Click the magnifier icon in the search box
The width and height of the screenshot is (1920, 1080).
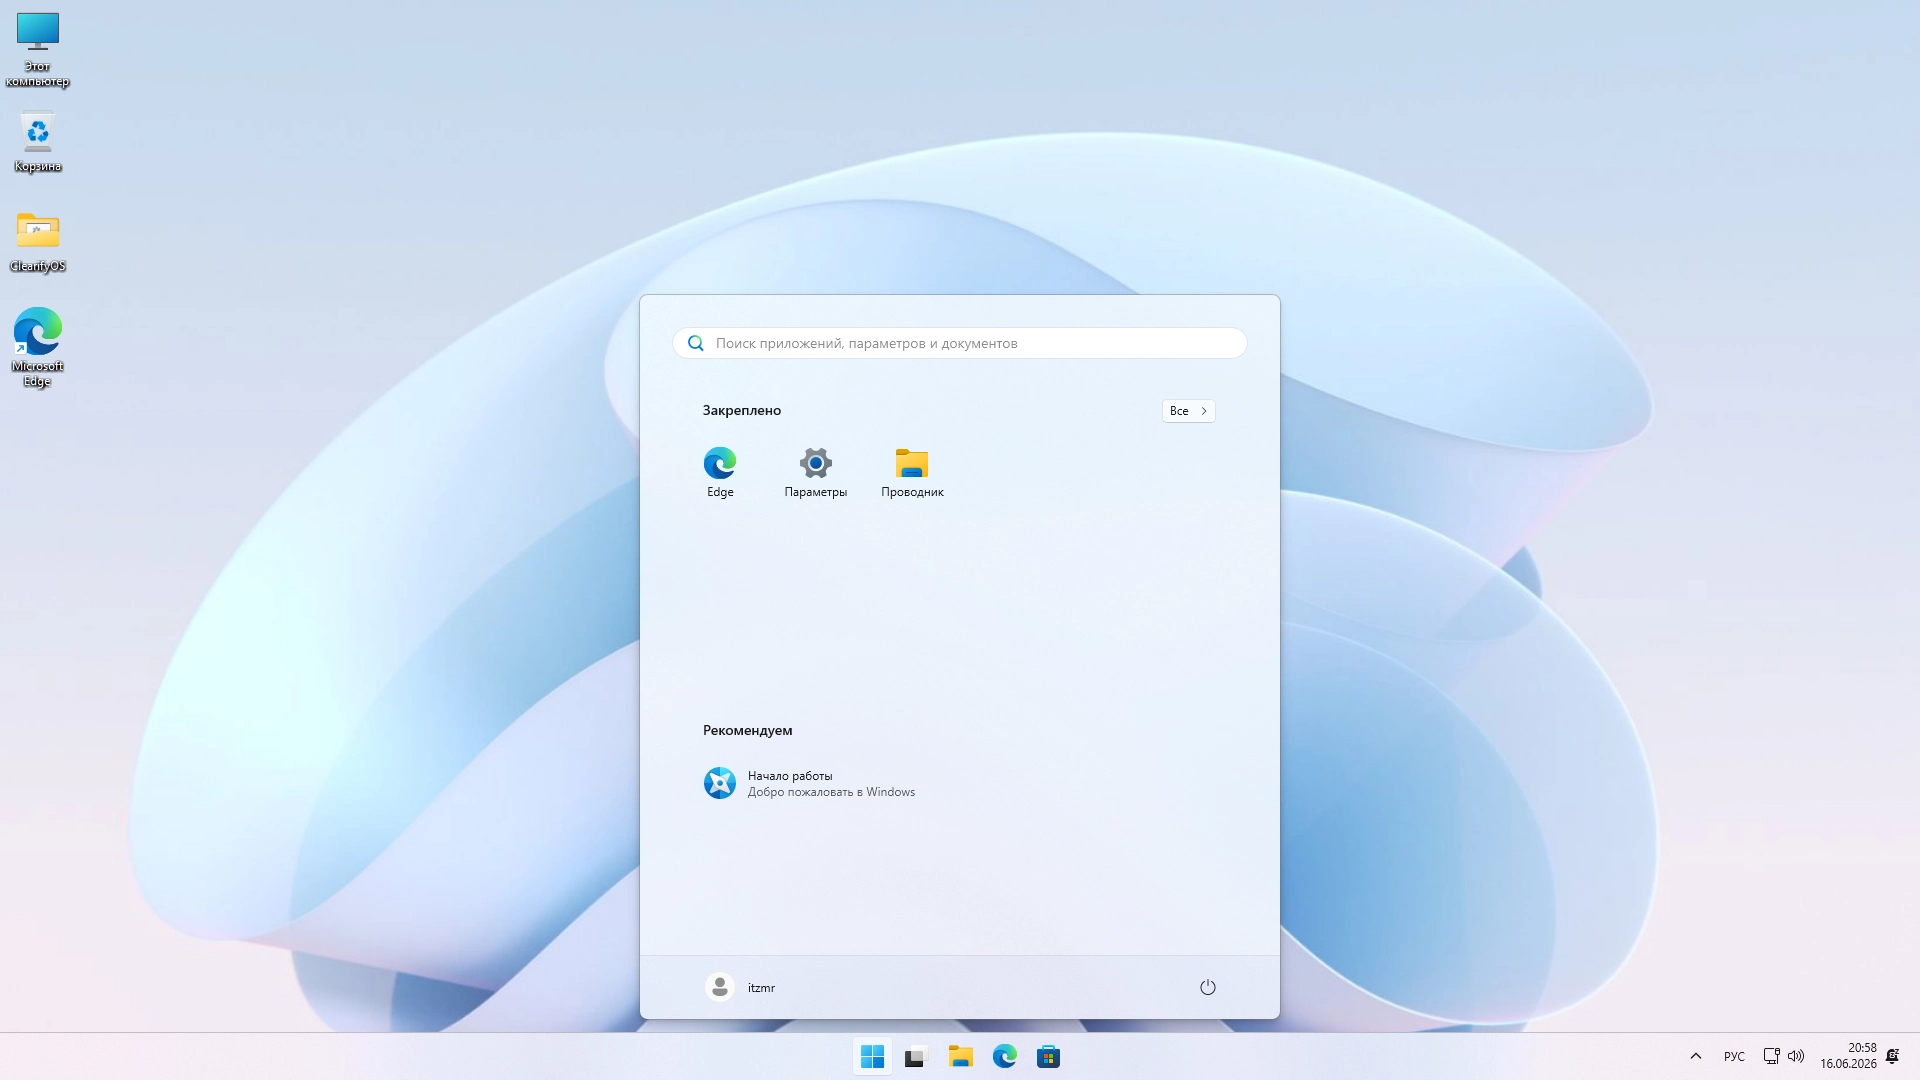coord(696,343)
